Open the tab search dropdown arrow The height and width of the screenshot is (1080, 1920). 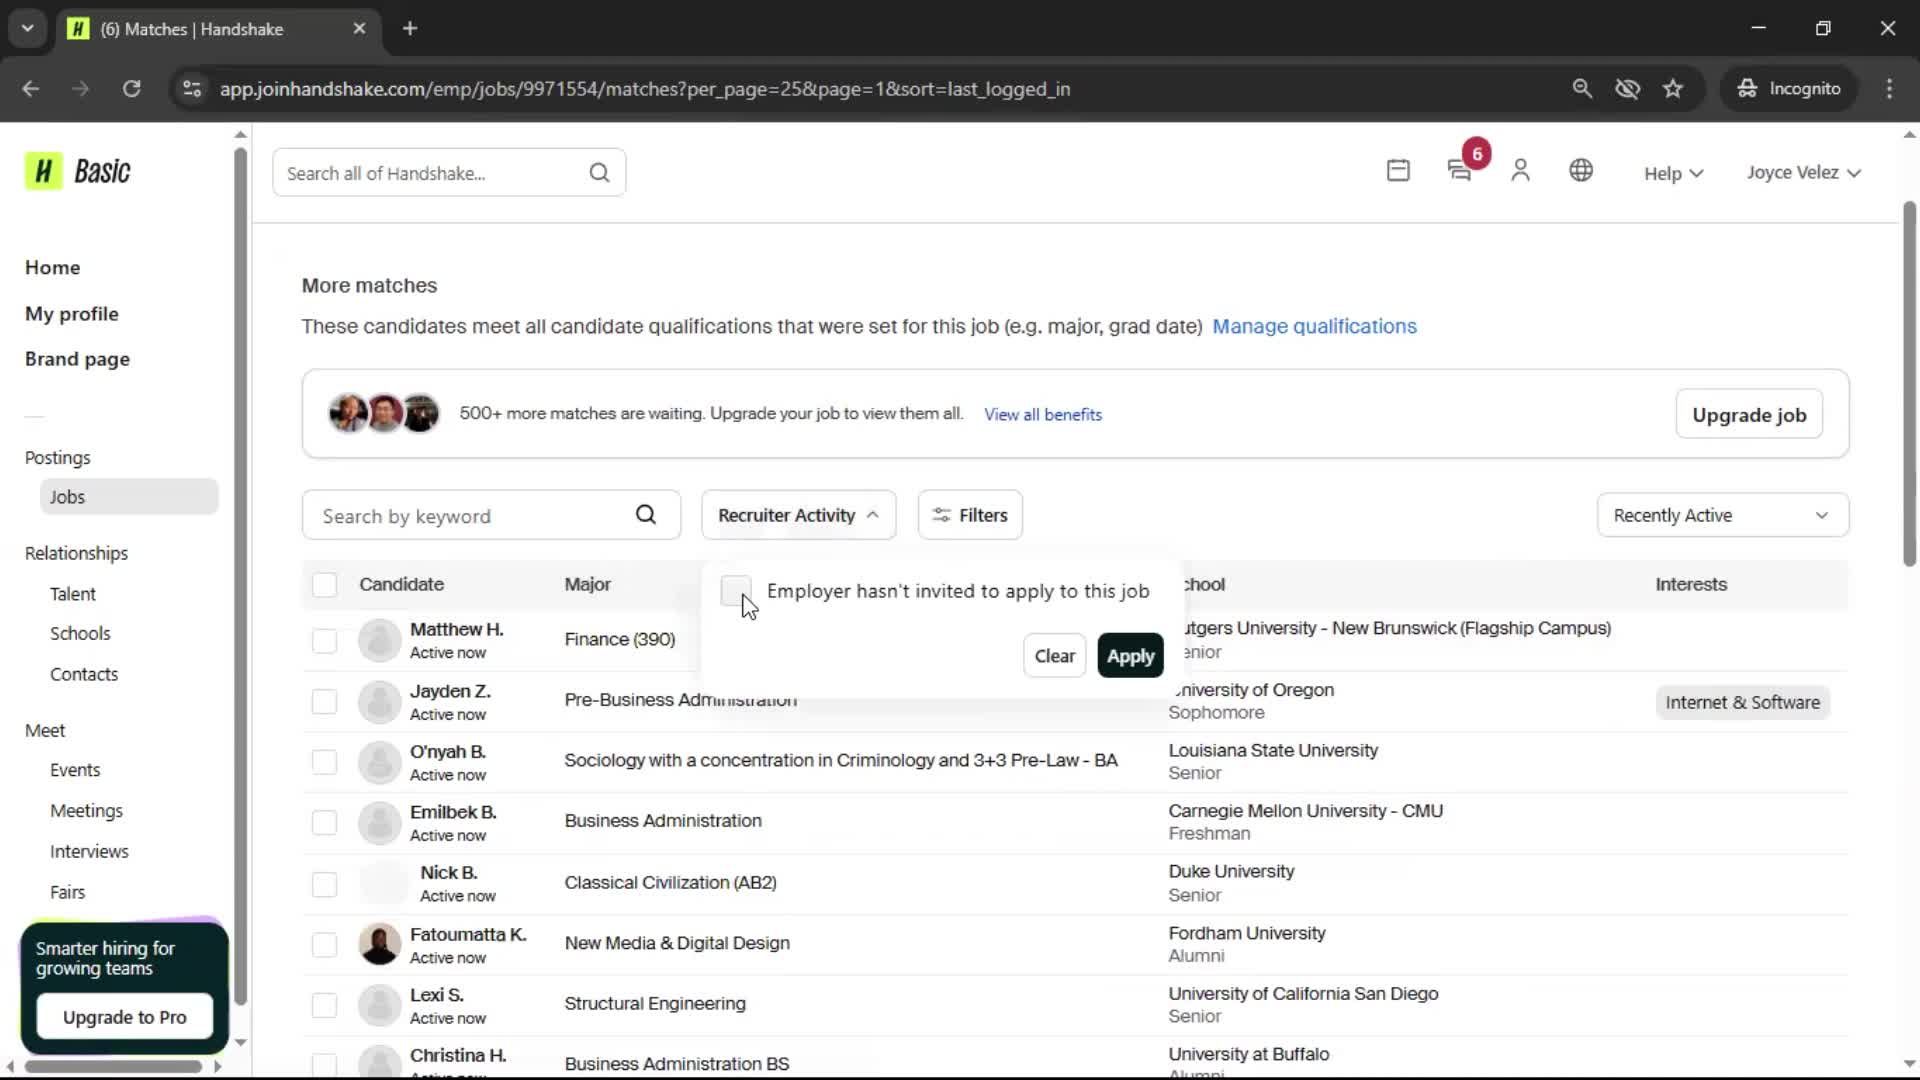click(28, 28)
